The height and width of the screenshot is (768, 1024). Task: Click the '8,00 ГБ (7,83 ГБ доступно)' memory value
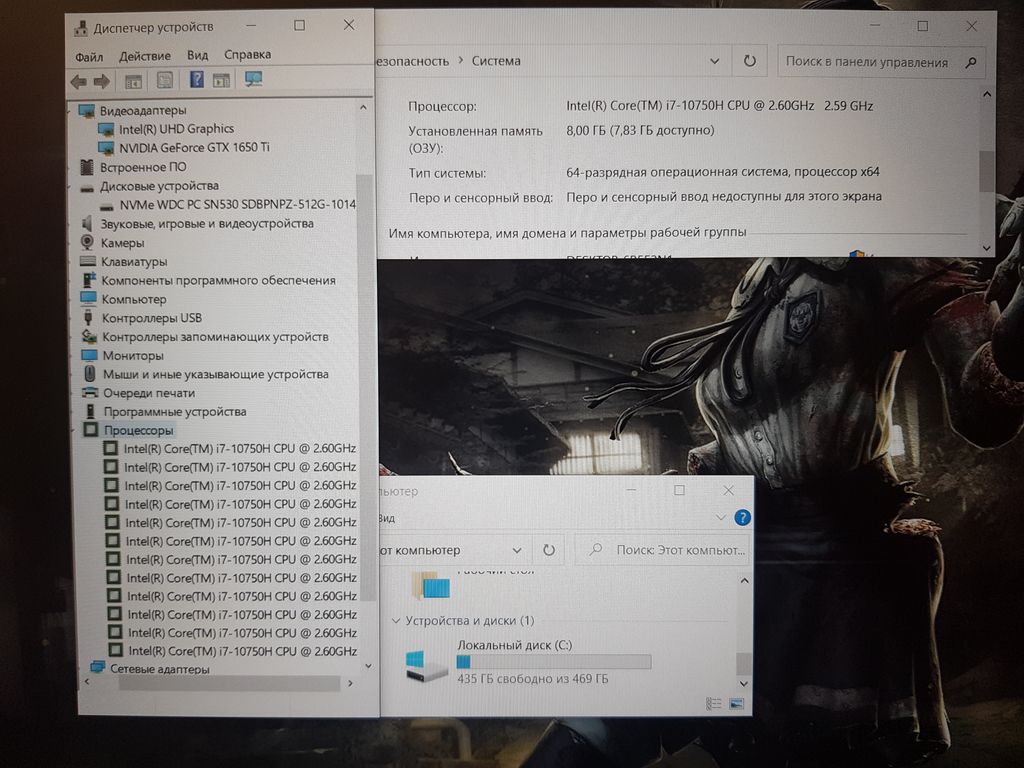pyautogui.click(x=640, y=130)
